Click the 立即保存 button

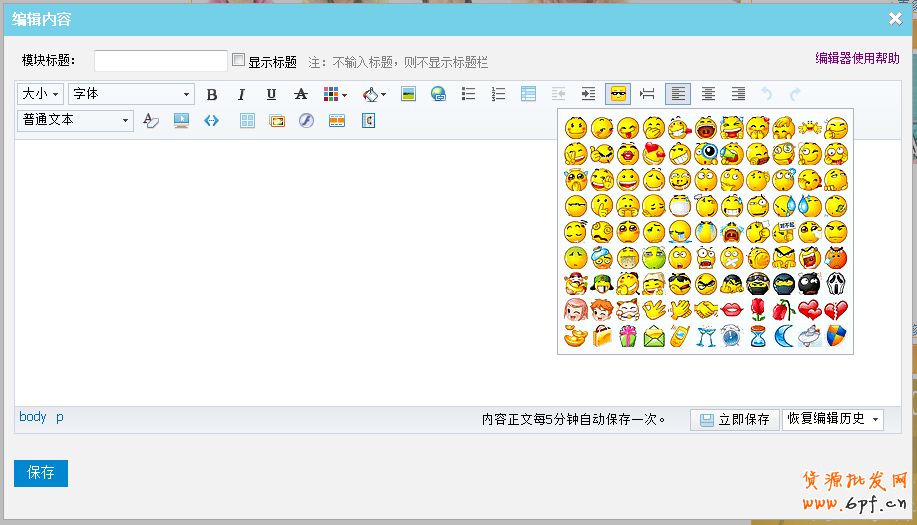pyautogui.click(x=734, y=419)
